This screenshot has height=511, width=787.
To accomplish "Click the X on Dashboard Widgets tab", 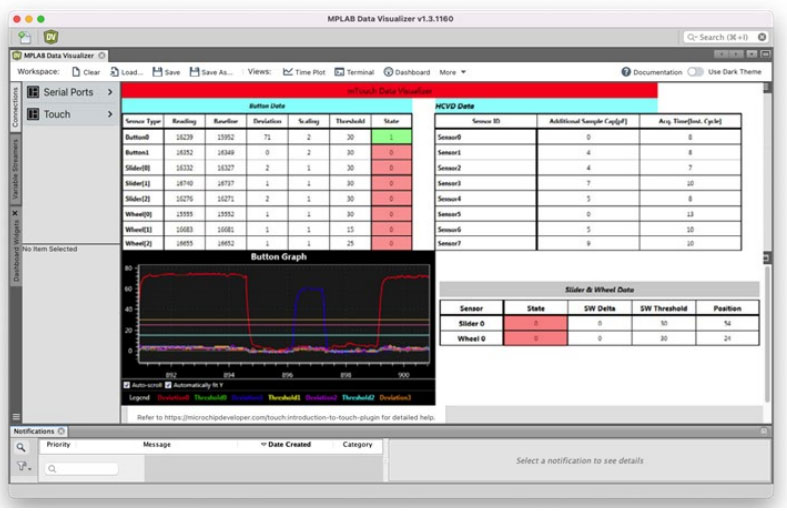I will tap(15, 213).
